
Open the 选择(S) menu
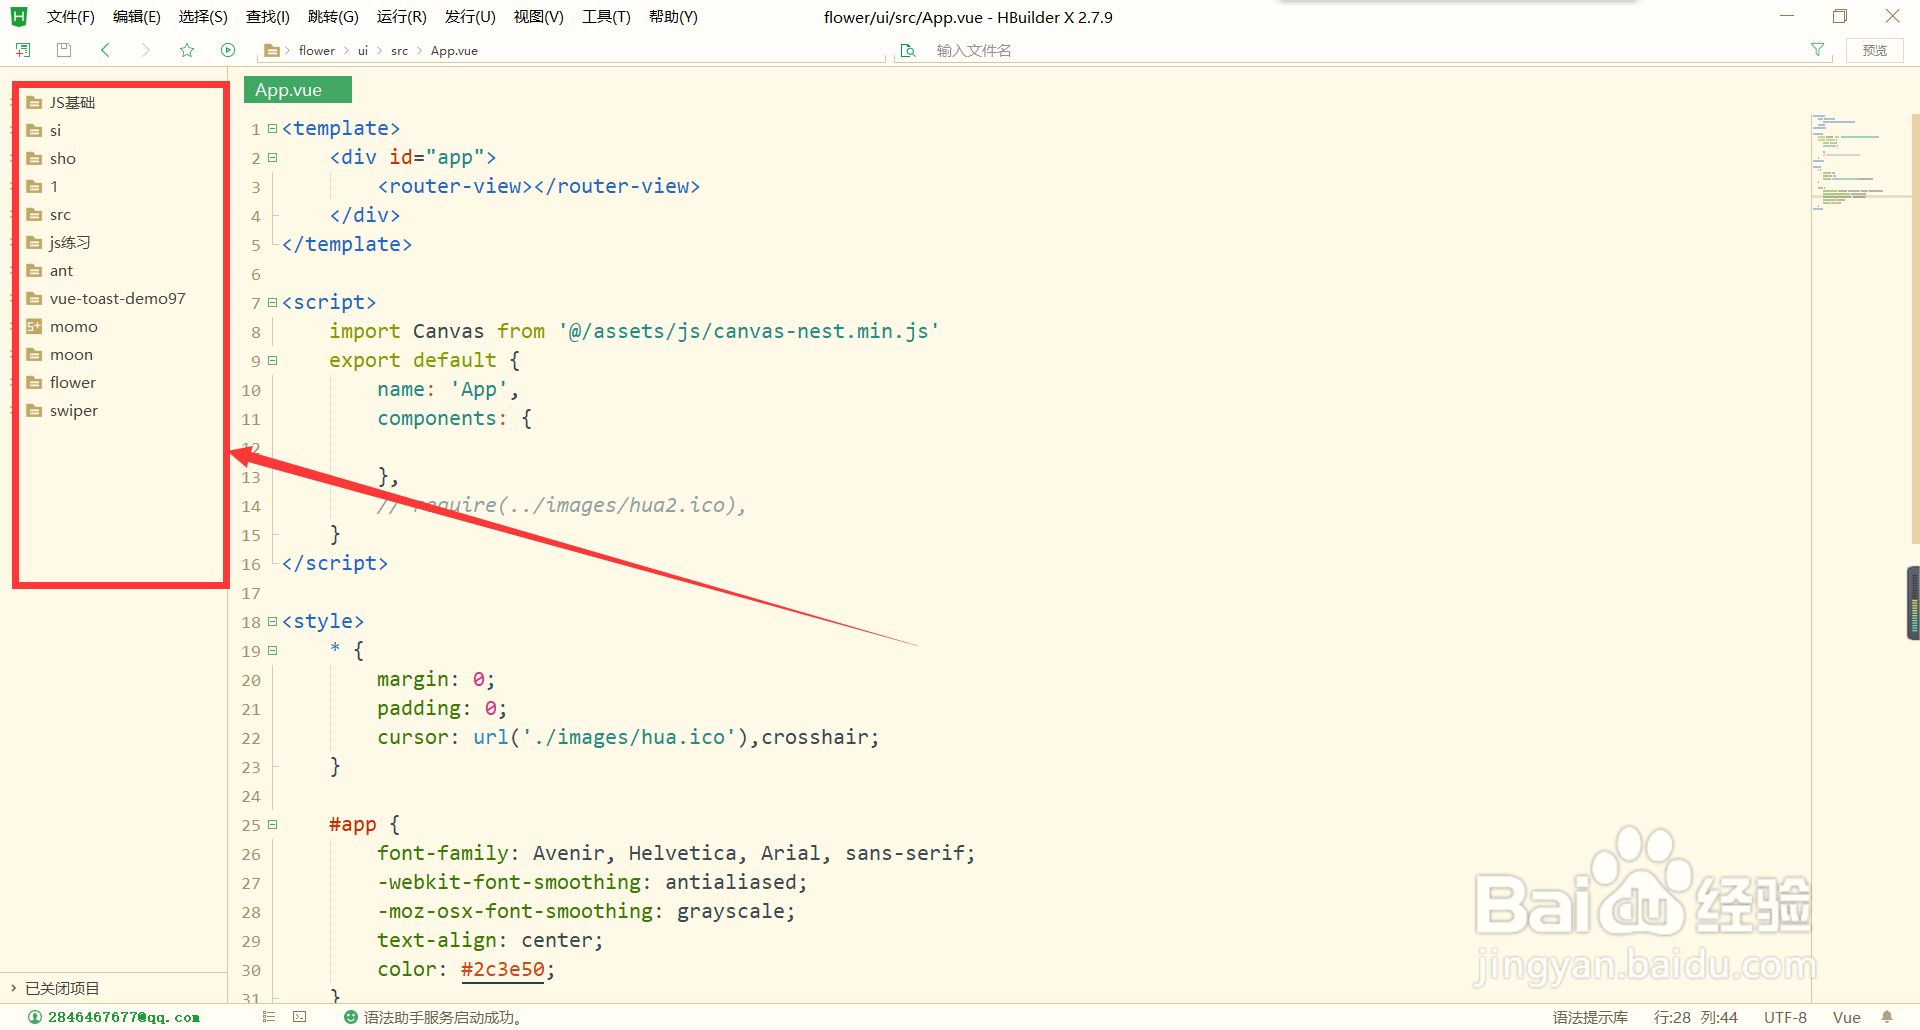point(203,17)
